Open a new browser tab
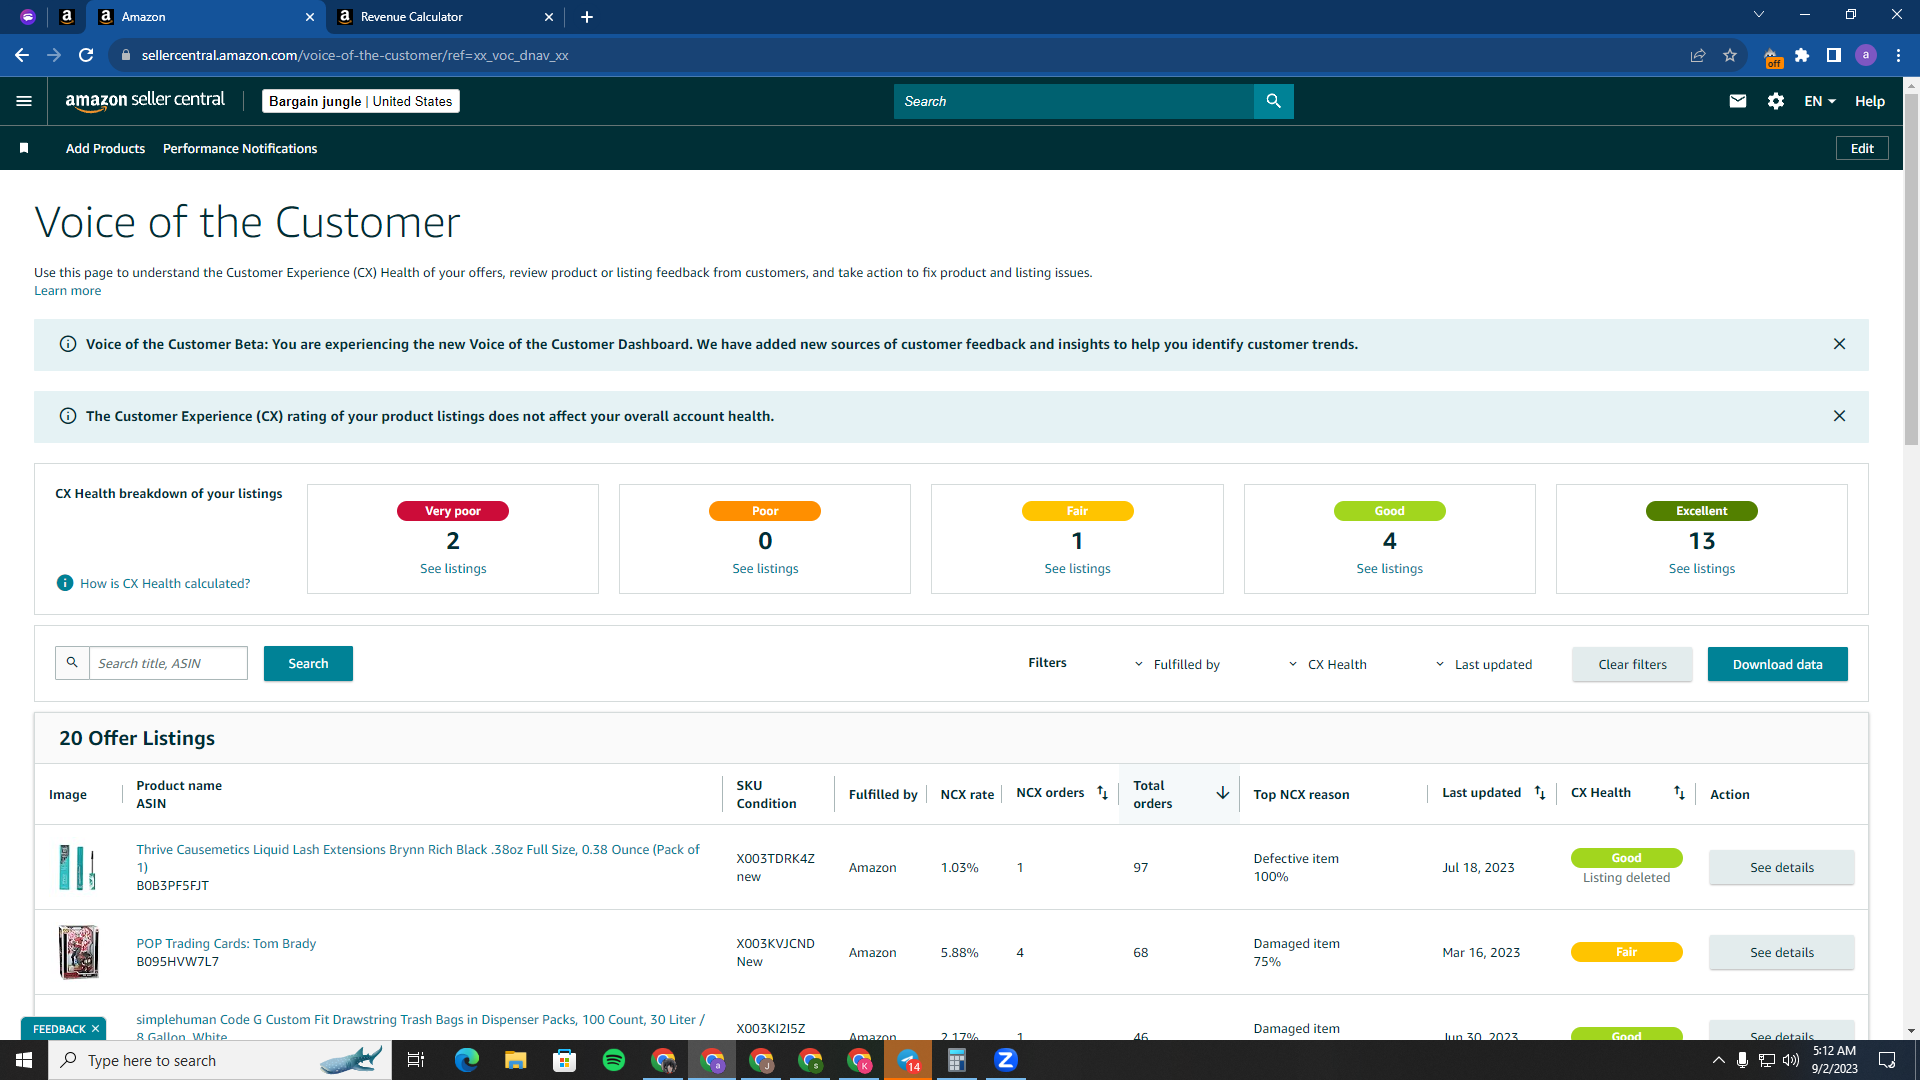The image size is (1920, 1080). 587,17
